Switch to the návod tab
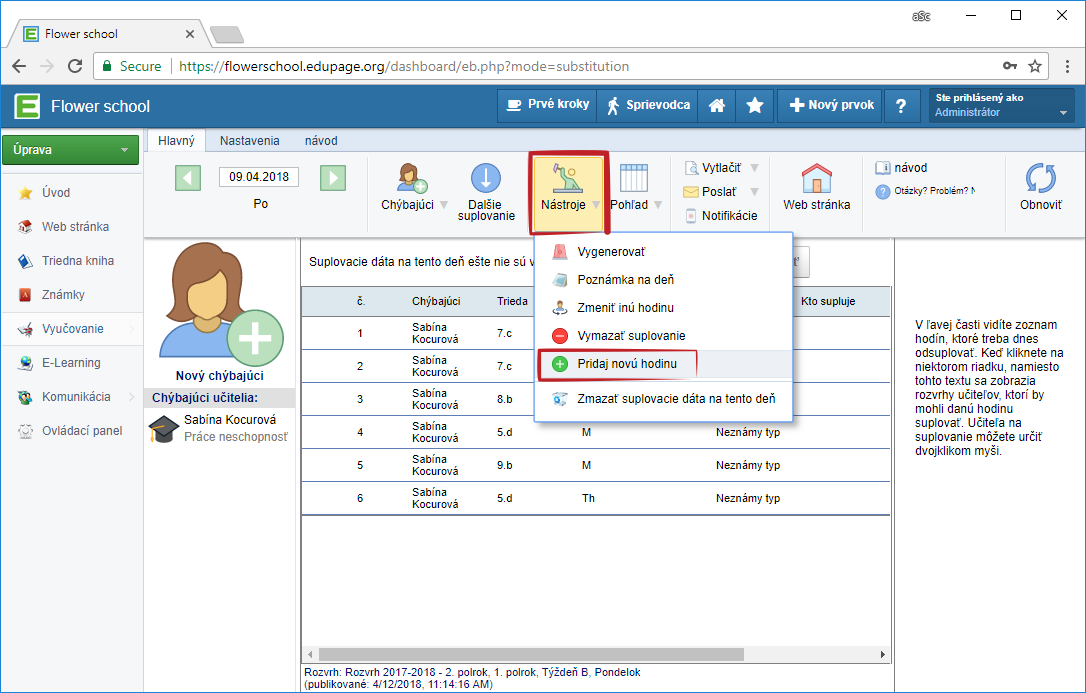1086x693 pixels. [x=321, y=141]
